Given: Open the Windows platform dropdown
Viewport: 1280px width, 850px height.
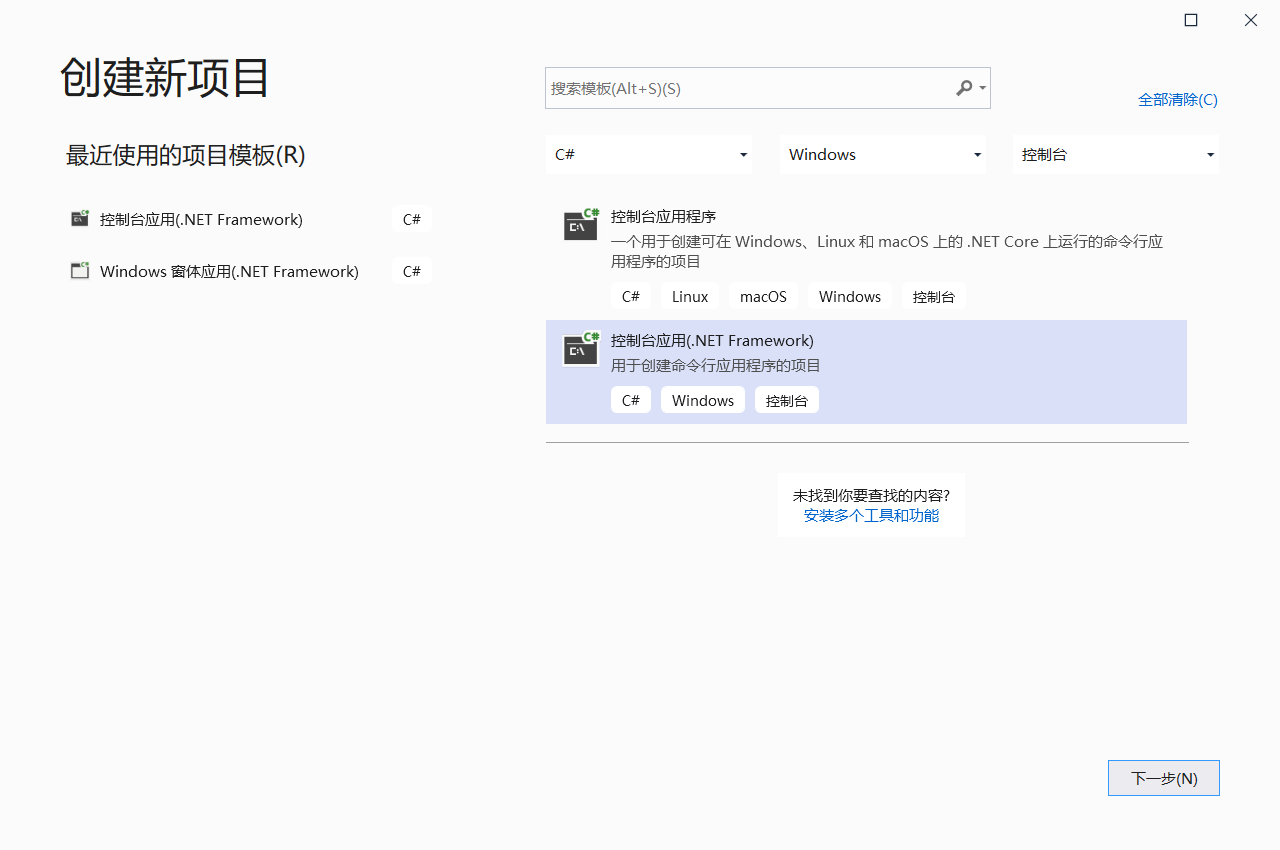Looking at the screenshot, I should point(883,154).
